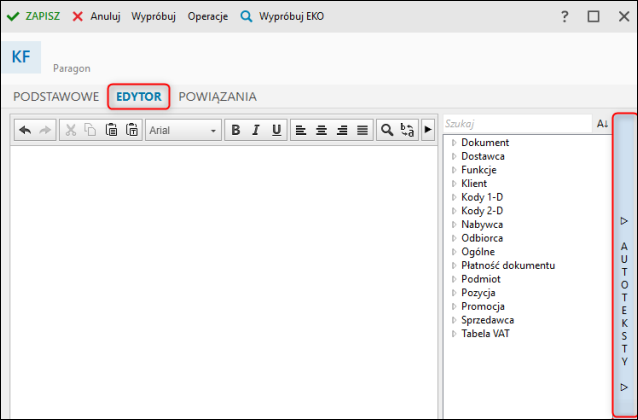This screenshot has width=638, height=420.
Task: Expand the Klient tree node
Action: coord(454,184)
